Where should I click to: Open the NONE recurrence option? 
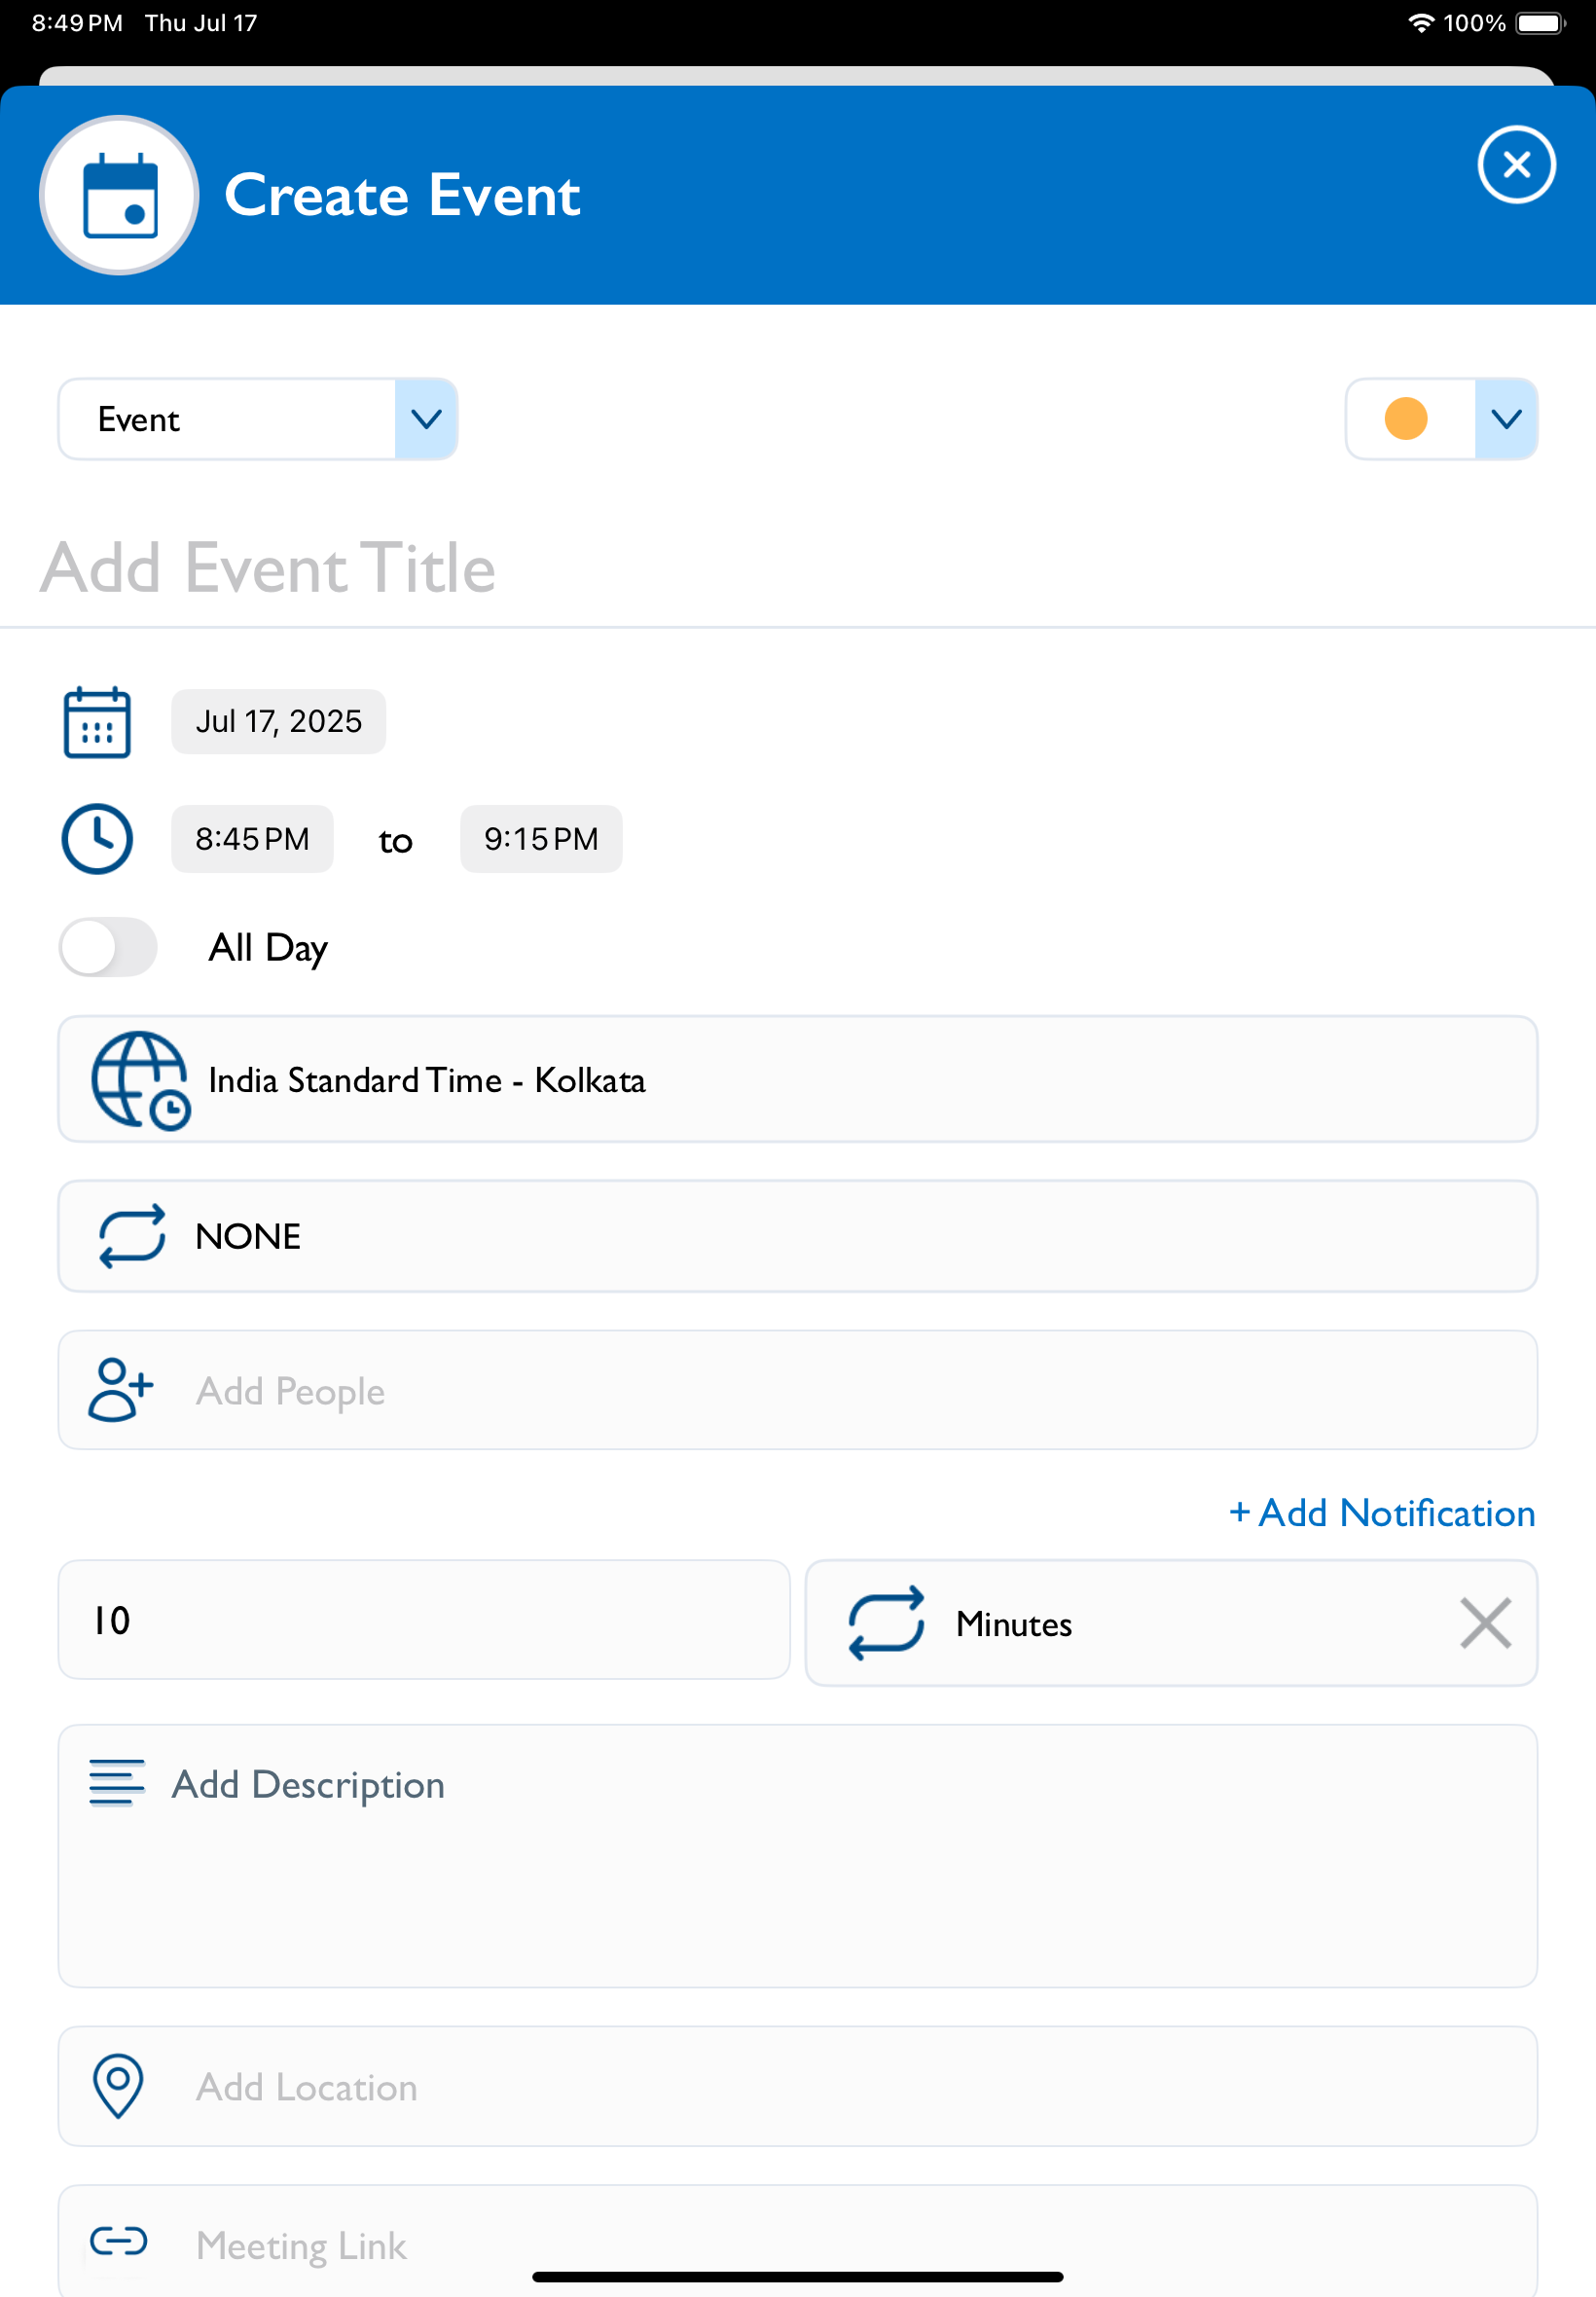pos(797,1236)
